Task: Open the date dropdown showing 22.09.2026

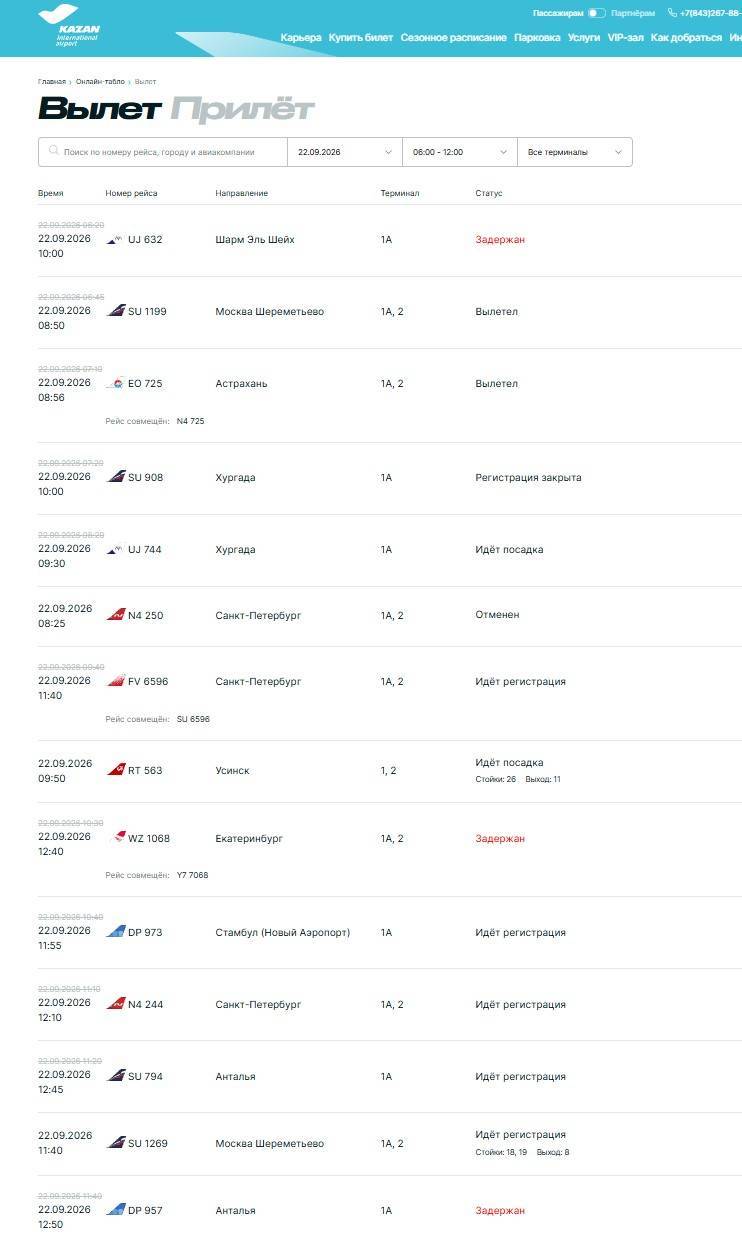Action: click(345, 152)
